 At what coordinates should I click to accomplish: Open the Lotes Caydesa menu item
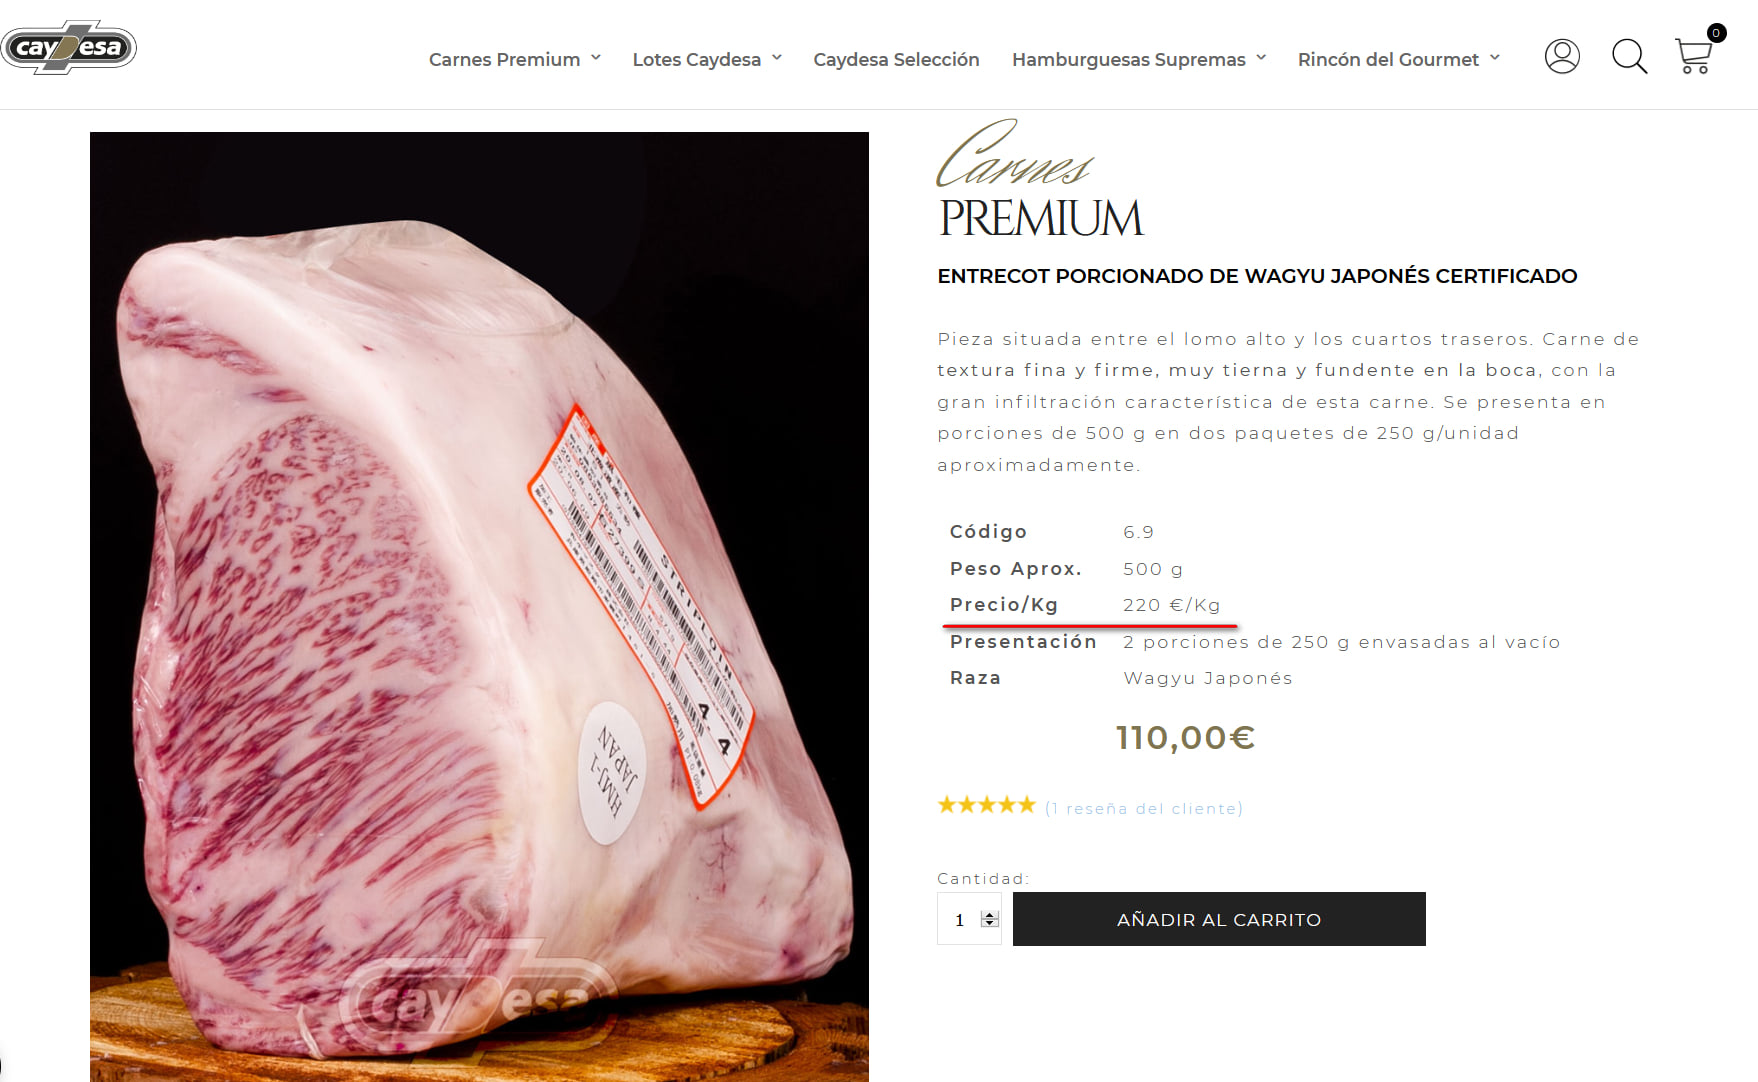coord(696,59)
